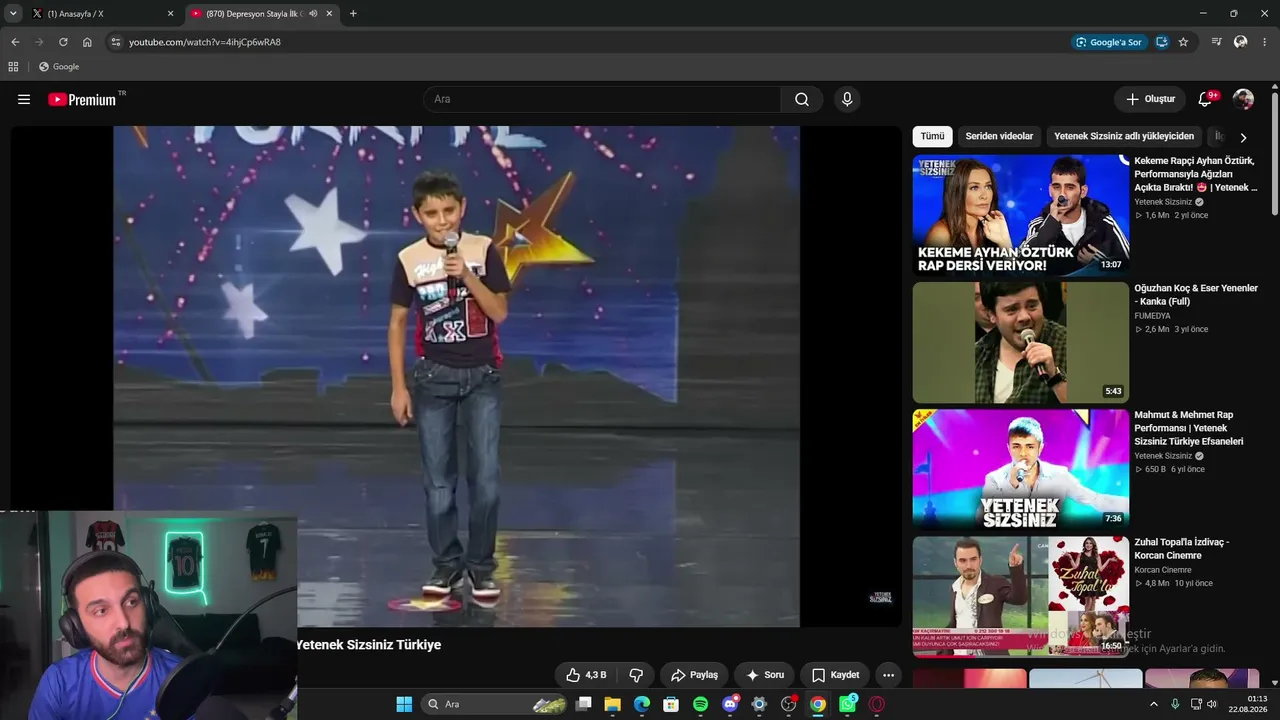Screen dimensions: 1280x720
Task: Open the Chrome profile avatar
Action: point(1240,42)
